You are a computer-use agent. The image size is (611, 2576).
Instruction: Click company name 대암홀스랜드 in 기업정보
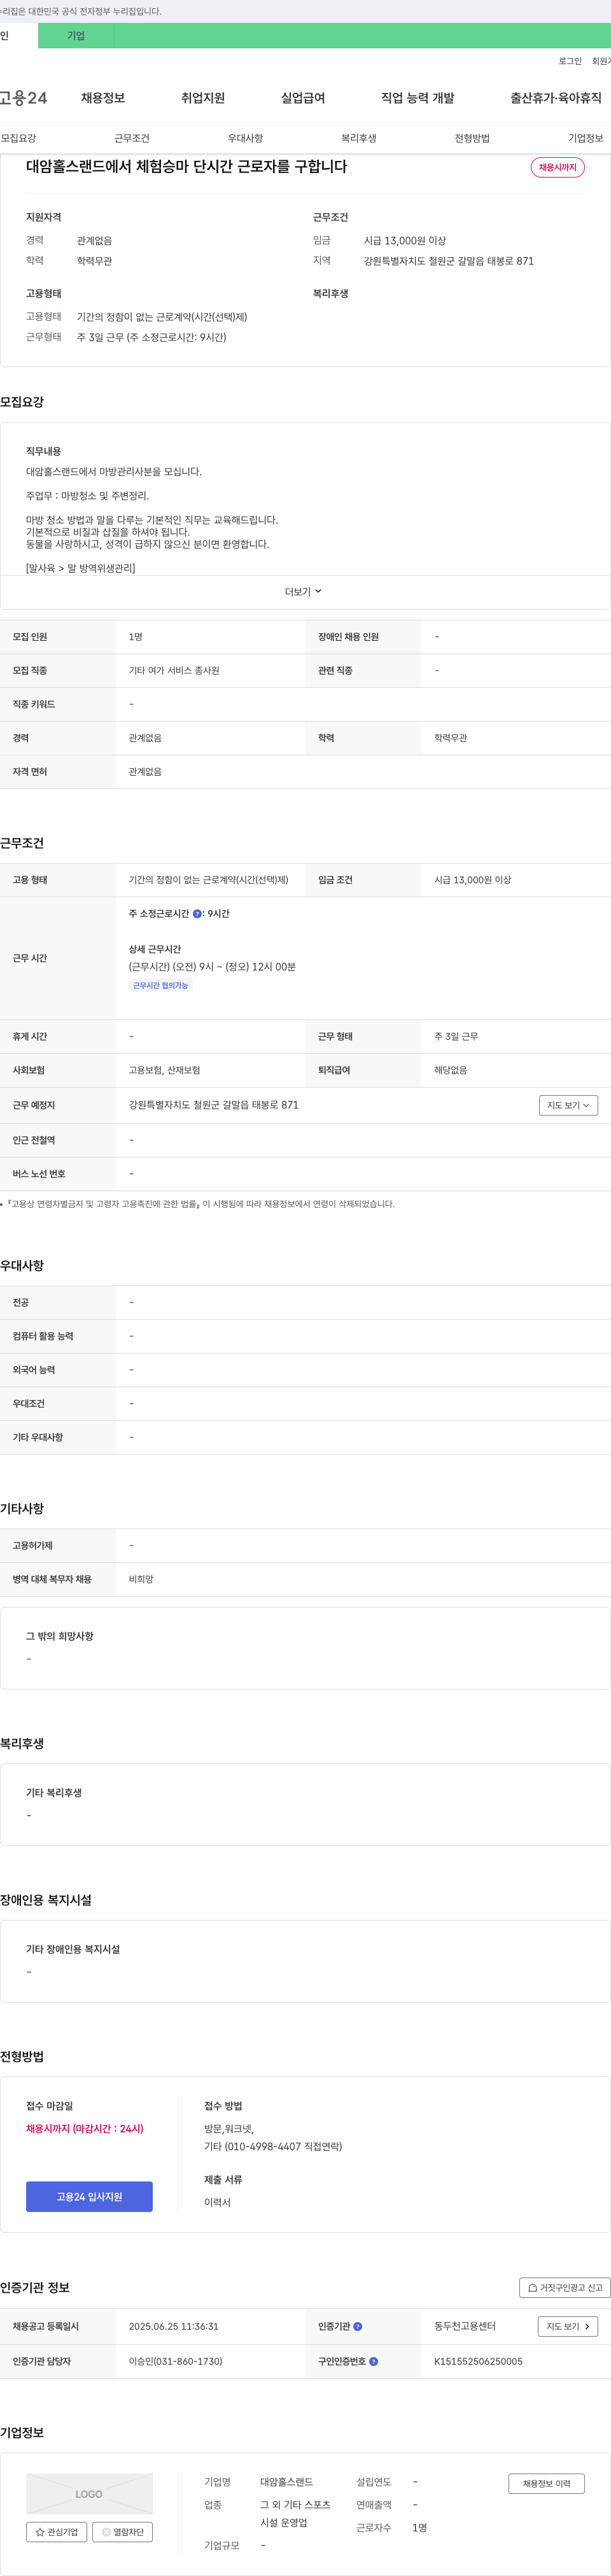click(x=287, y=2482)
